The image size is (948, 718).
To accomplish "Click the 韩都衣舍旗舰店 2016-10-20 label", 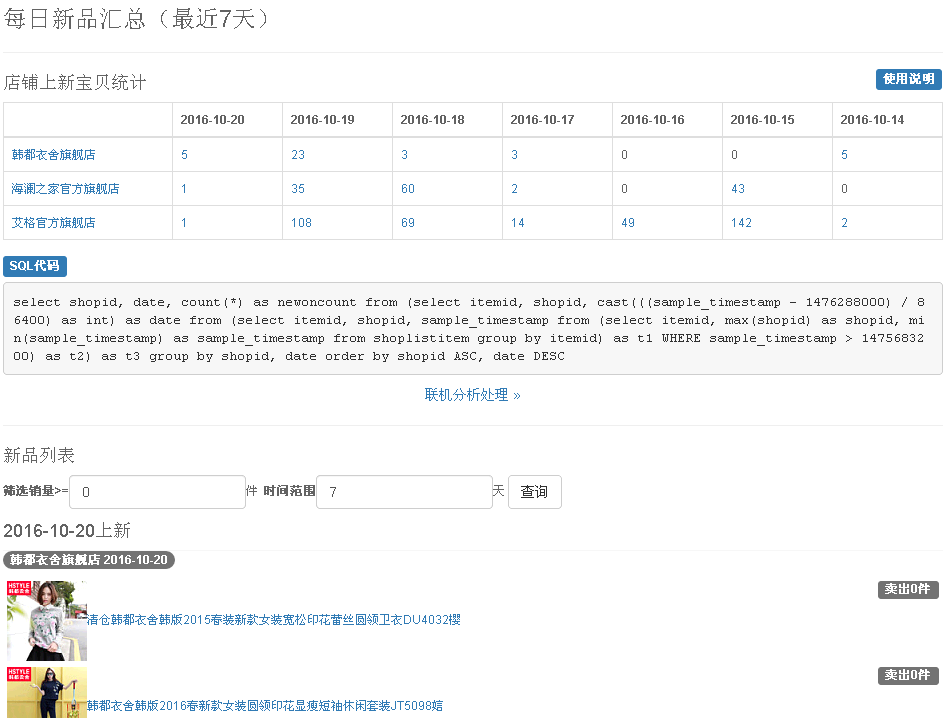I will 89,560.
